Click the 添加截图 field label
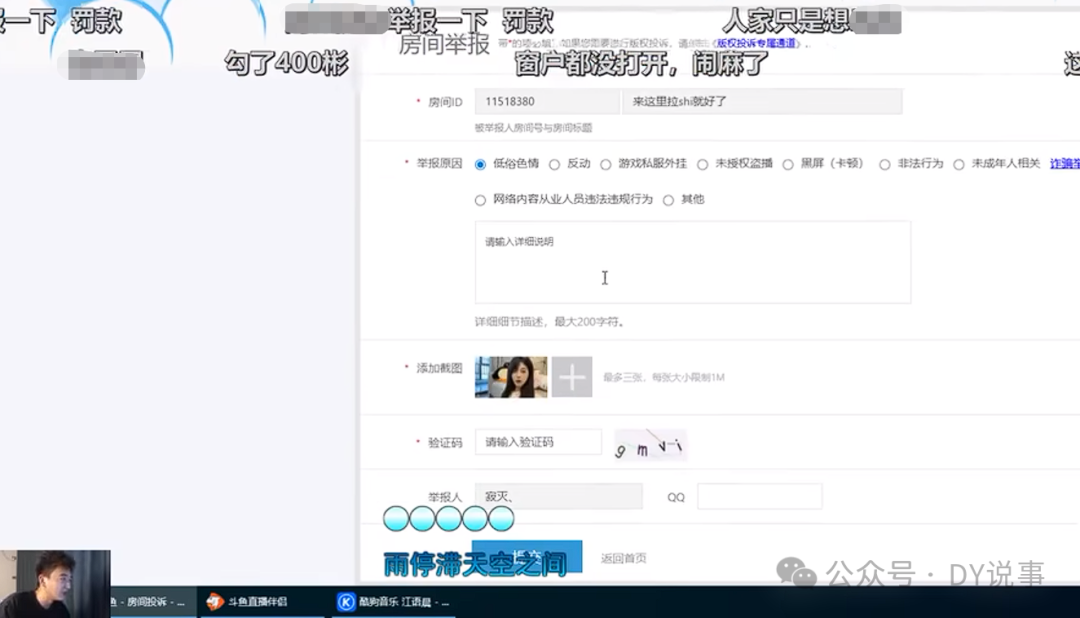This screenshot has height=618, width=1080. click(x=439, y=368)
